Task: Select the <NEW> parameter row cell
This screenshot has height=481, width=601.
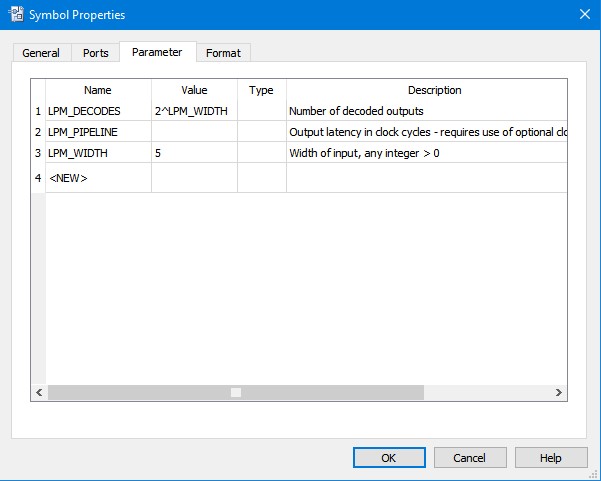Action: [x=98, y=177]
